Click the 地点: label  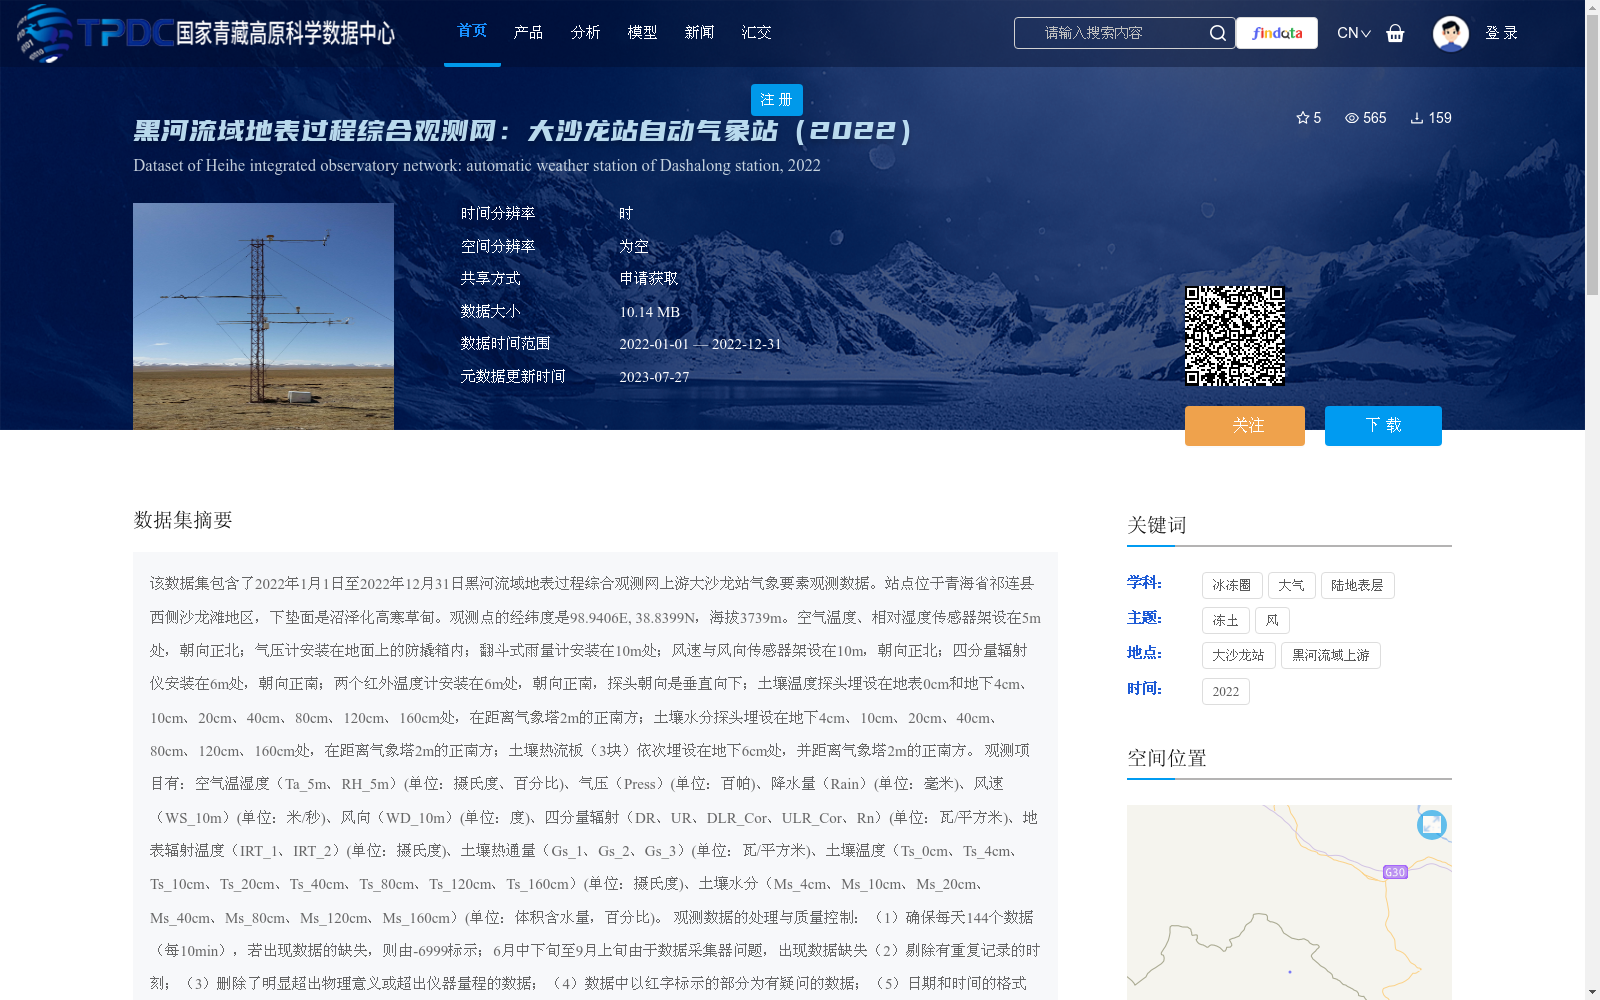tap(1144, 653)
